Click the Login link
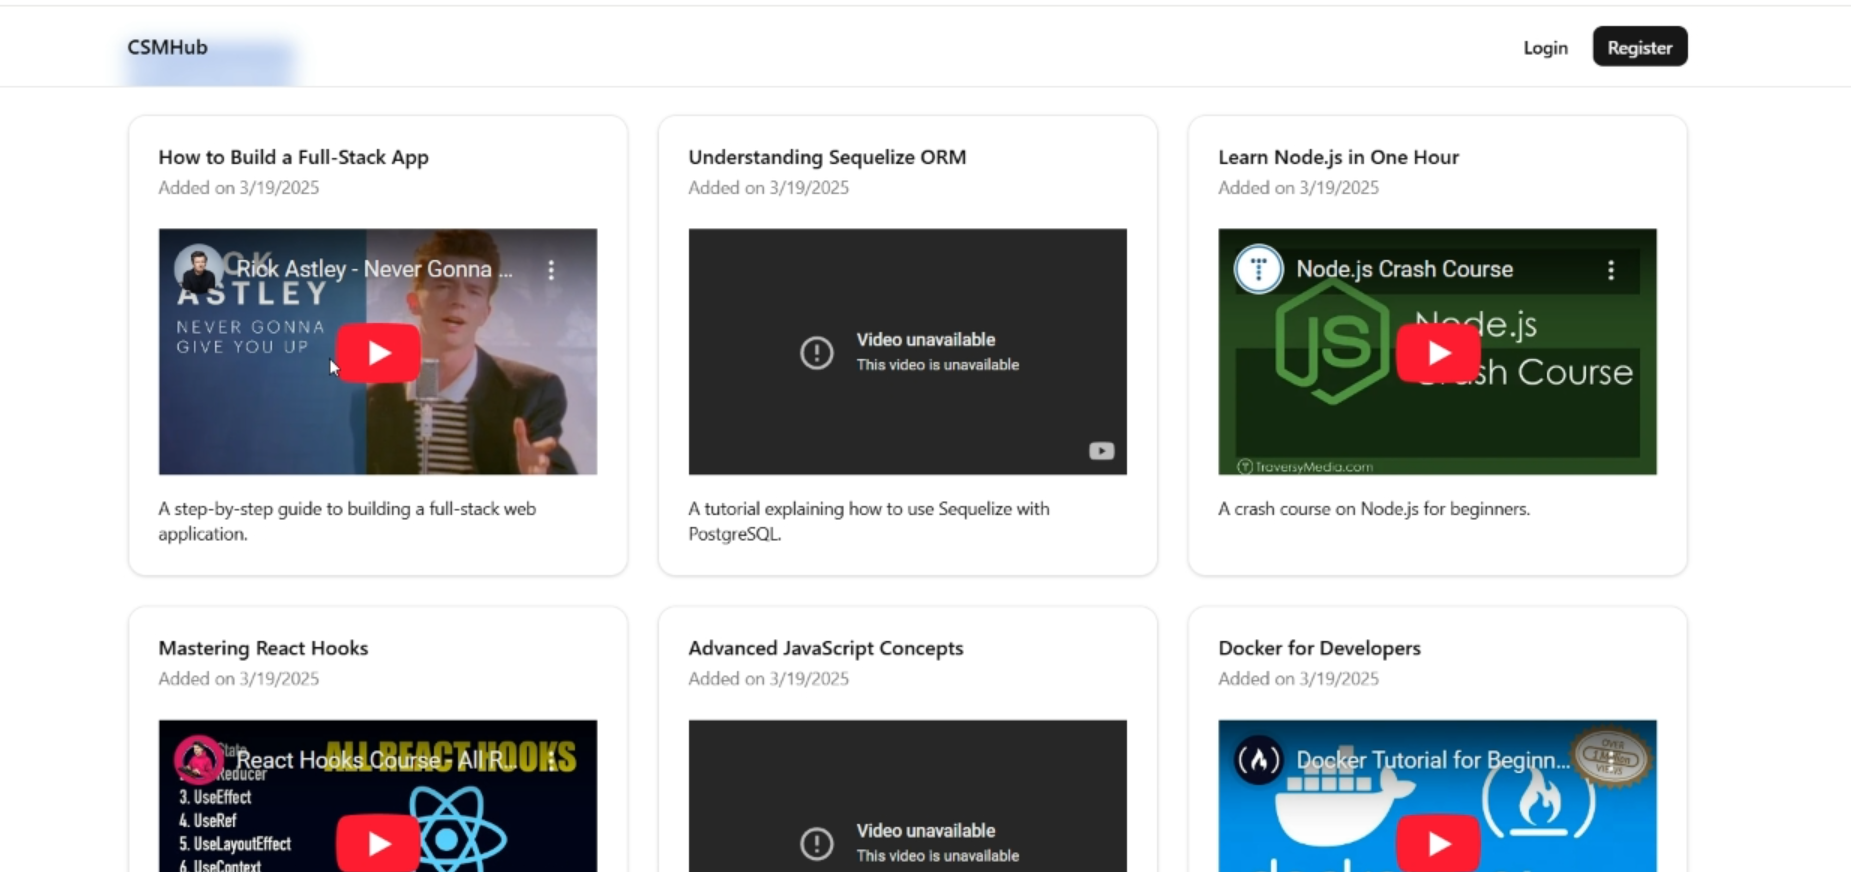The height and width of the screenshot is (872, 1851). (1545, 48)
